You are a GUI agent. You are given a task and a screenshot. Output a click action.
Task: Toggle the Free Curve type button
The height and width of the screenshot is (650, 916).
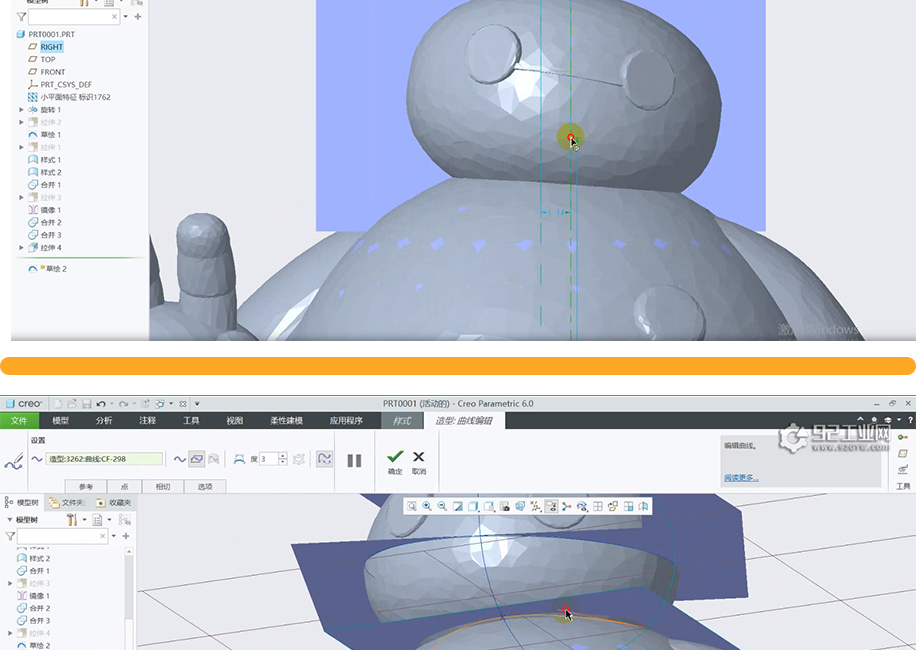pyautogui.click(x=179, y=460)
